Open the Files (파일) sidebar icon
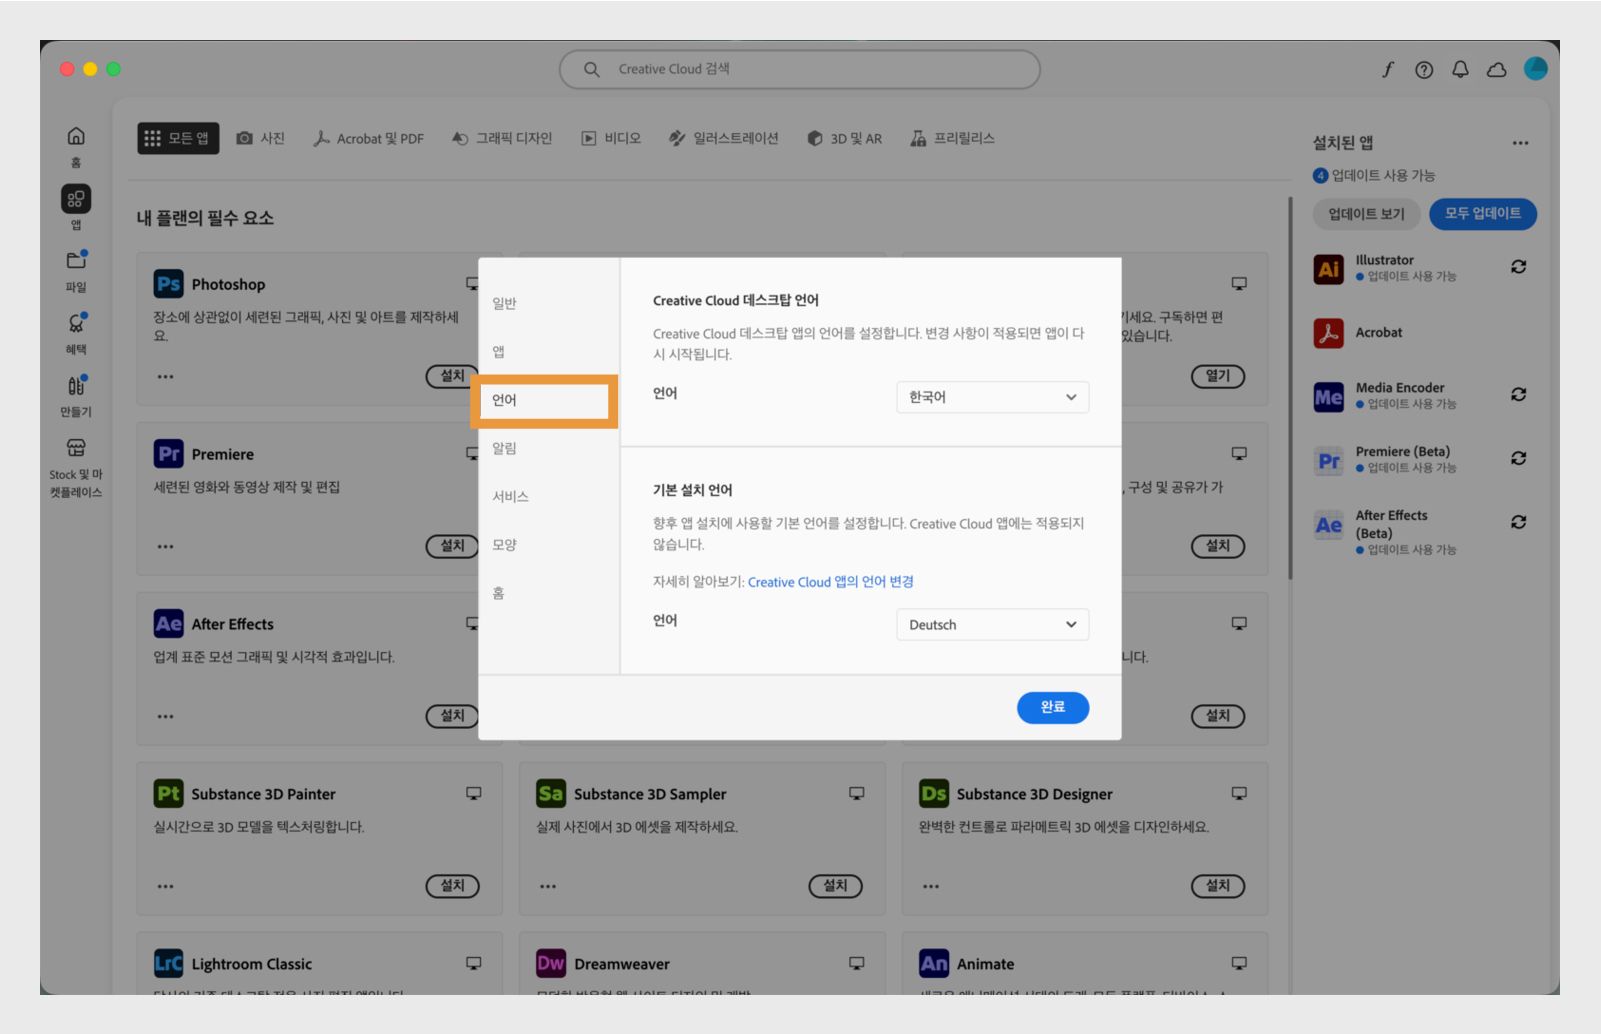1601x1034 pixels. point(76,260)
